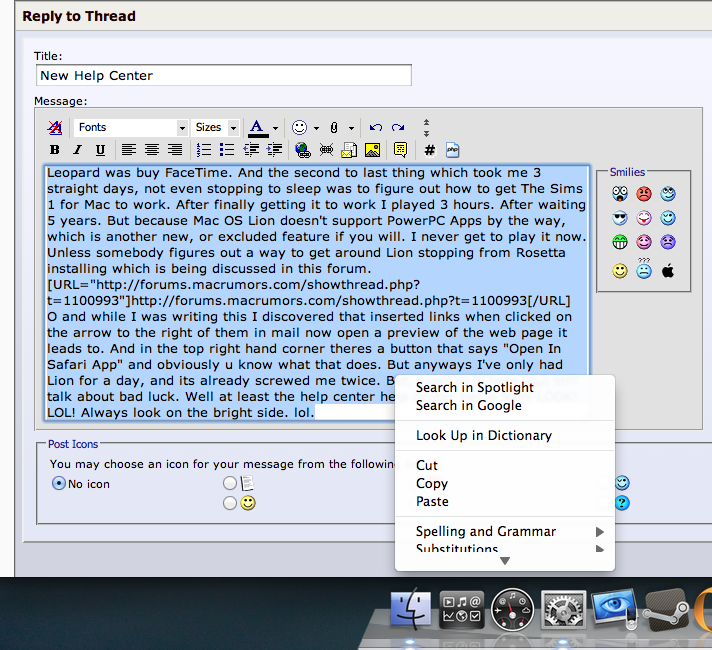Expand the text color dropdown arrow
This screenshot has height=650, width=712.
click(x=275, y=128)
